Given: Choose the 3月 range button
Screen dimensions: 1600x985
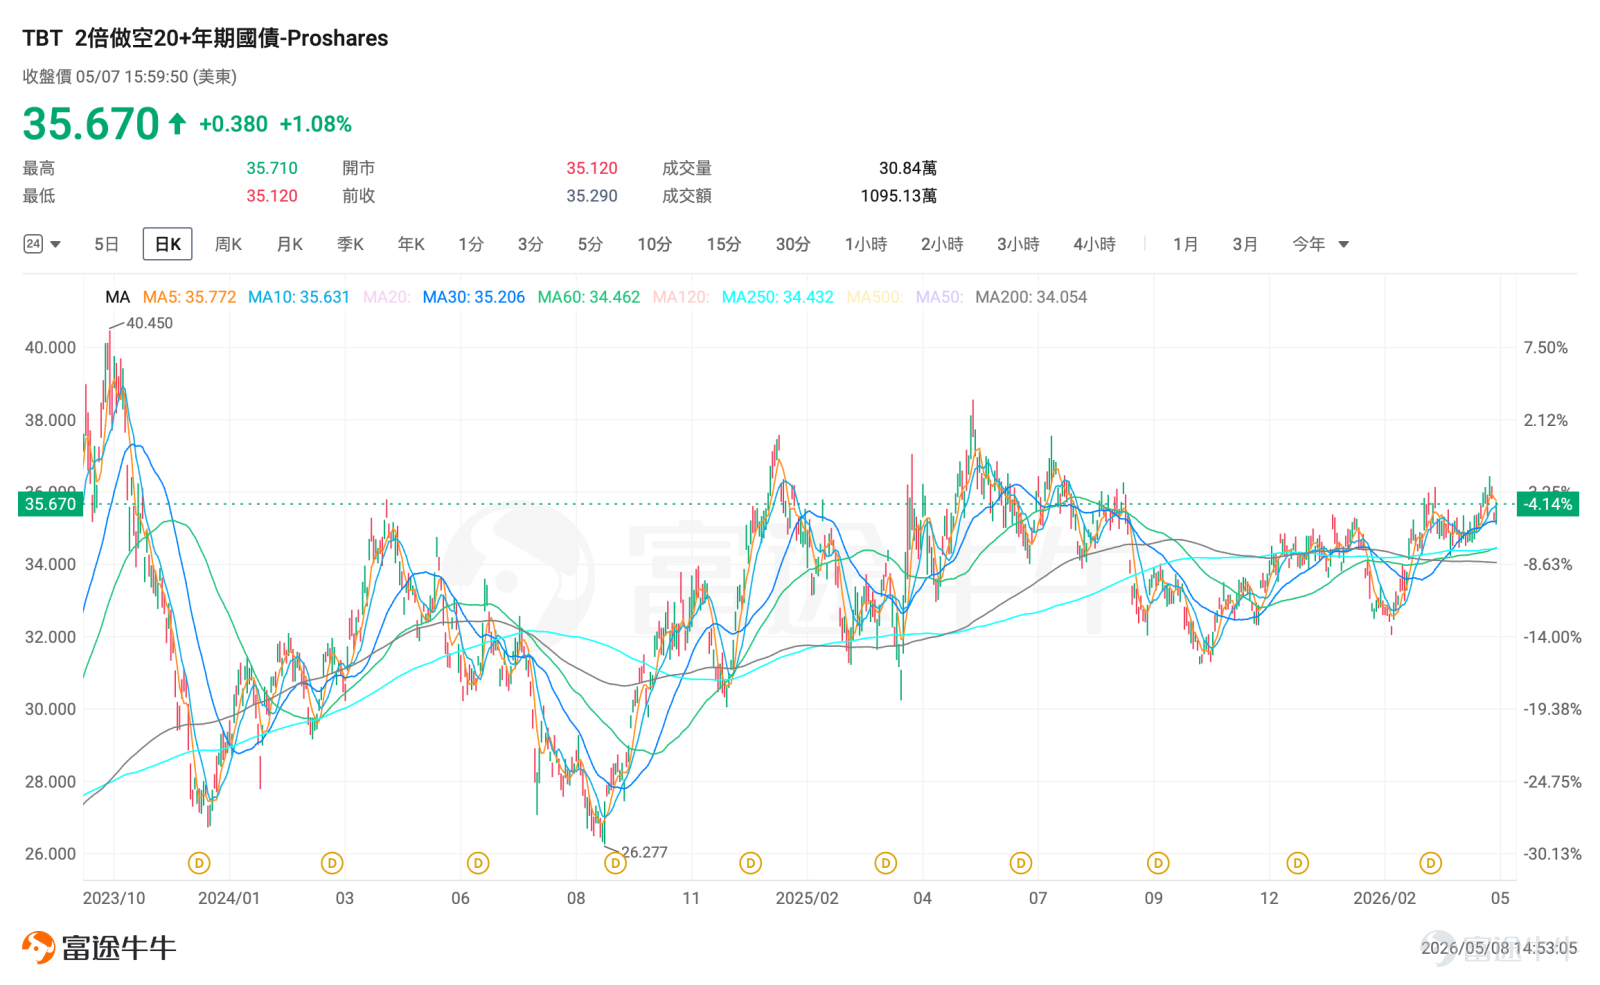Looking at the screenshot, I should (x=1245, y=244).
